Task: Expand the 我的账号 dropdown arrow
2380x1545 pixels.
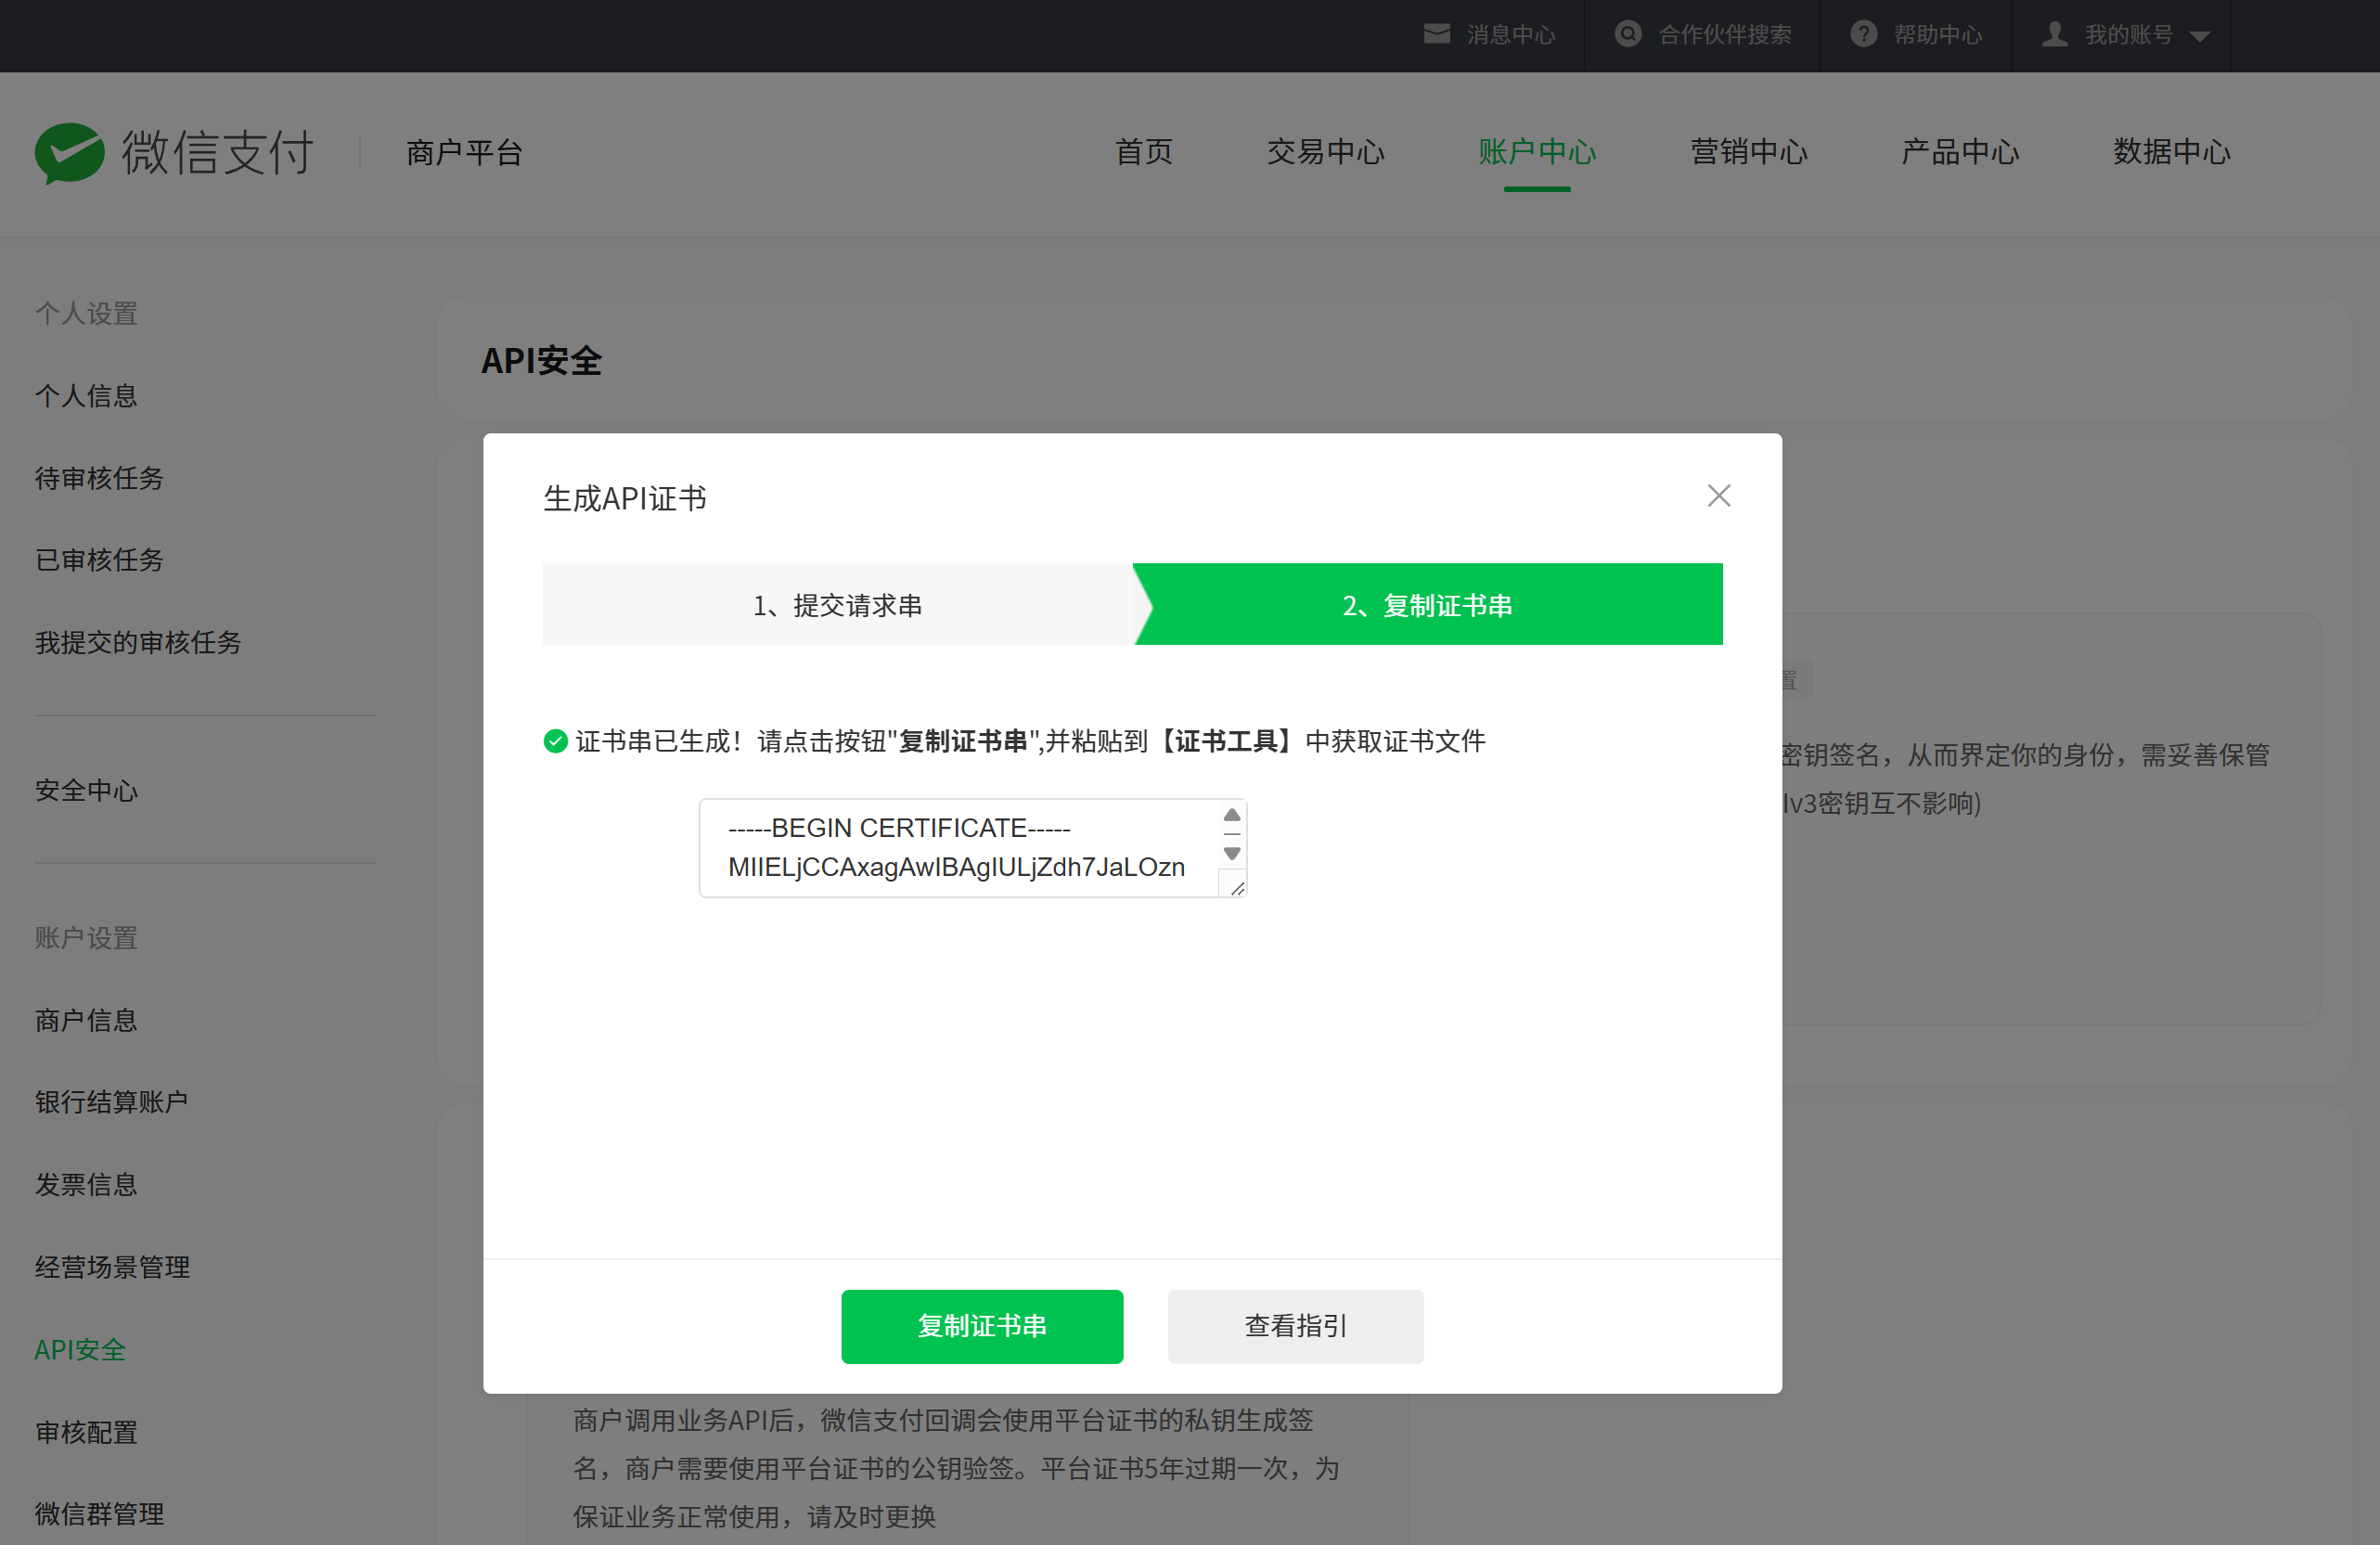Action: click(x=2199, y=36)
